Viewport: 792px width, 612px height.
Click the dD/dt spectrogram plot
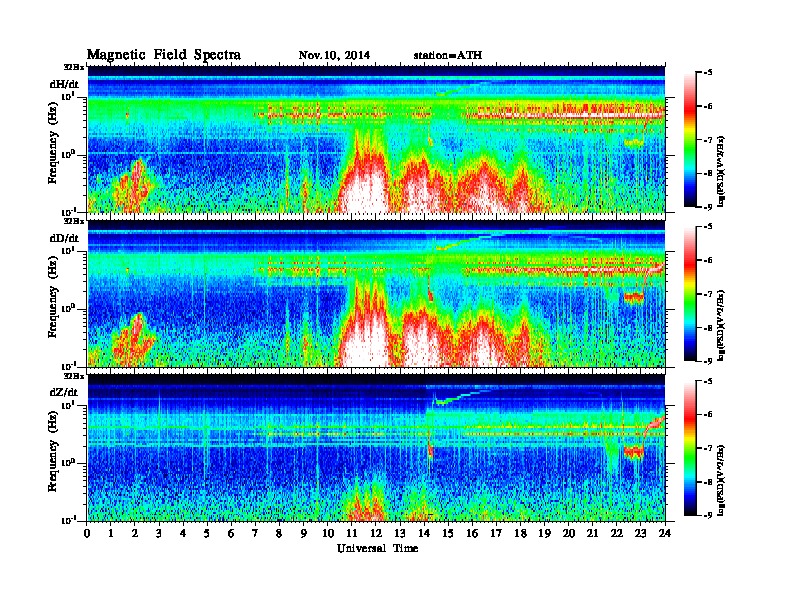click(376, 293)
